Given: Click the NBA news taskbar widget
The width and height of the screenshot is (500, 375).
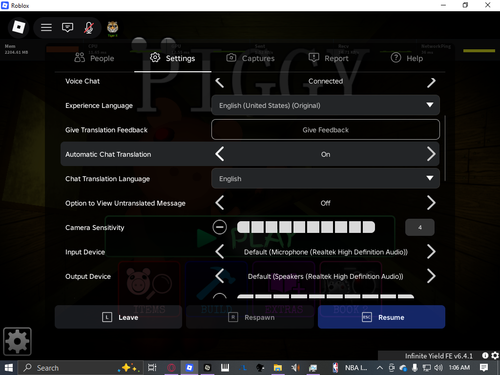Looking at the screenshot, I should (350, 368).
